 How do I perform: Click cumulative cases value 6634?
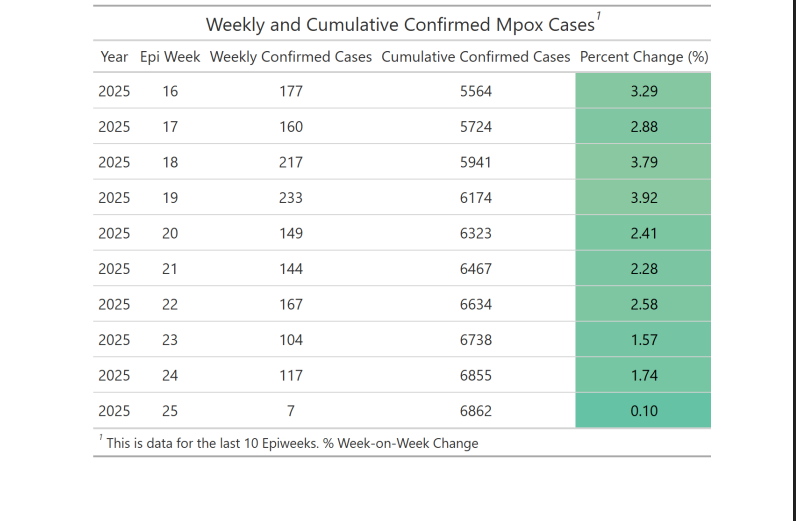(476, 305)
